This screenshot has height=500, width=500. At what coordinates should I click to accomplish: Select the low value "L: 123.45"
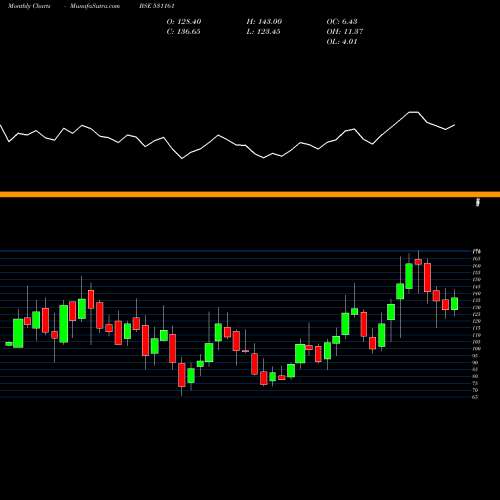pyautogui.click(x=263, y=32)
